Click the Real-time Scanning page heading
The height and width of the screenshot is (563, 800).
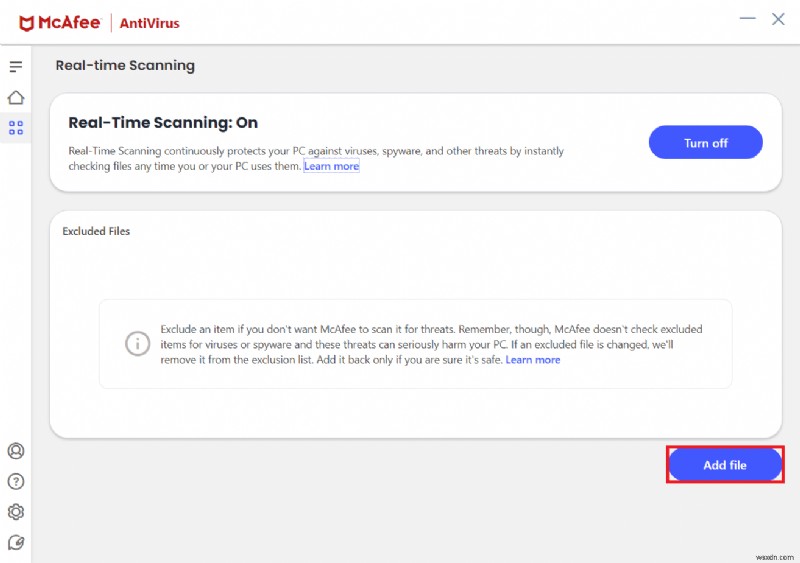click(x=125, y=66)
